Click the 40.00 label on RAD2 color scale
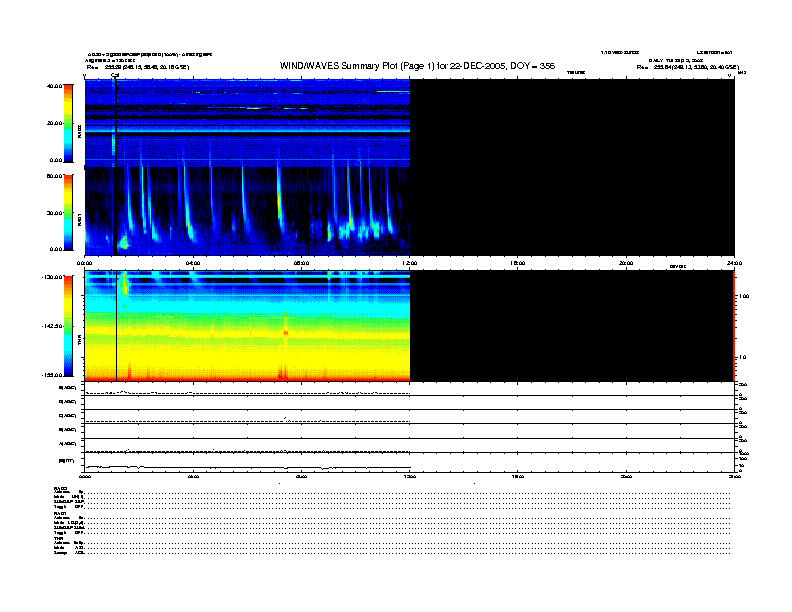This screenshot has height=612, width=792. point(54,86)
